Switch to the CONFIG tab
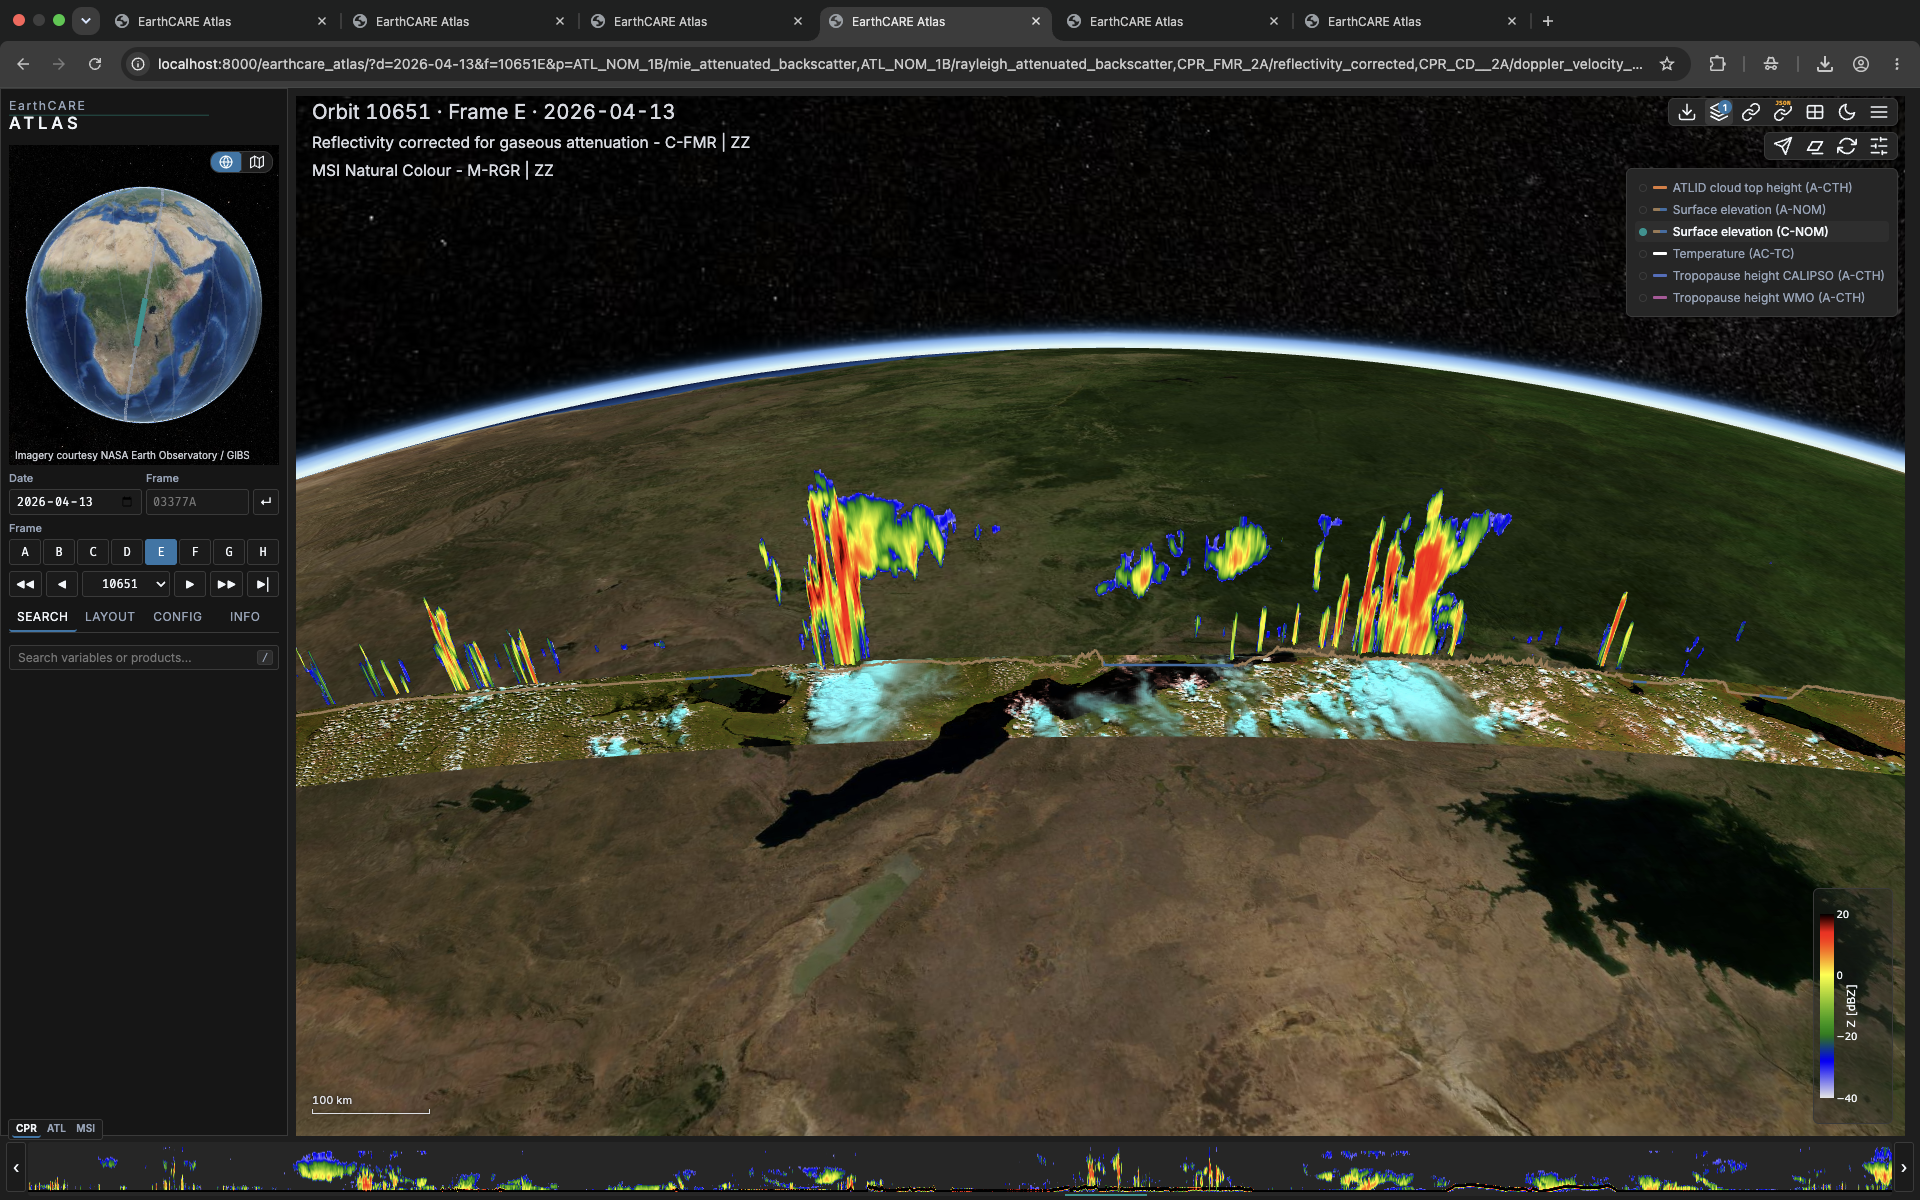The width and height of the screenshot is (1920, 1200). click(x=178, y=617)
